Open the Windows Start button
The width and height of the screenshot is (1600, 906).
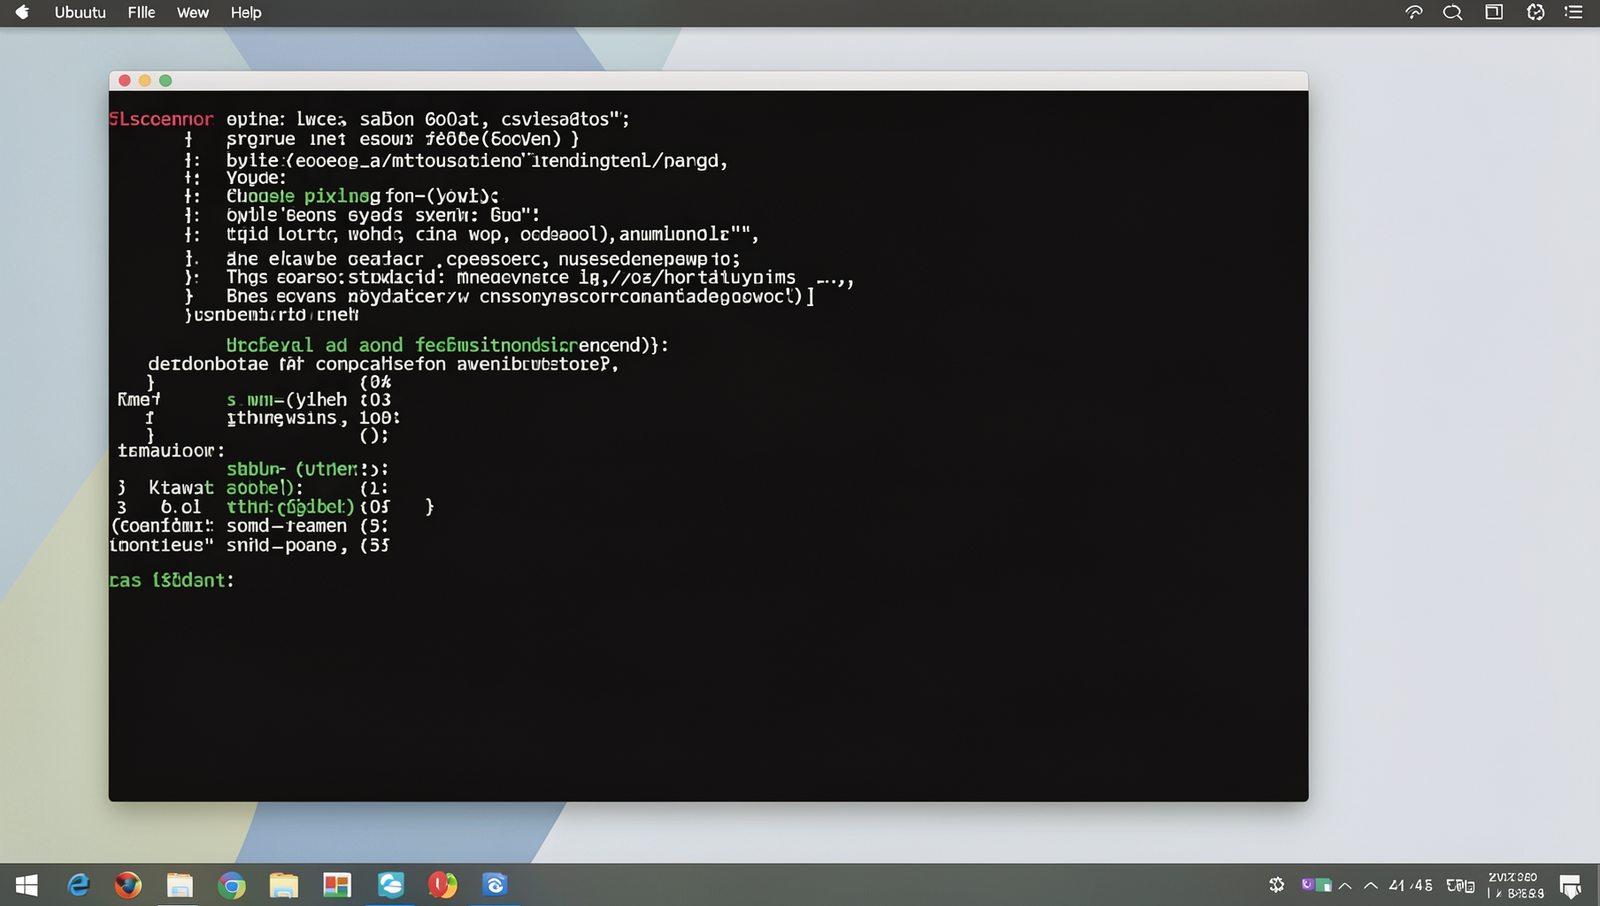click(x=27, y=885)
